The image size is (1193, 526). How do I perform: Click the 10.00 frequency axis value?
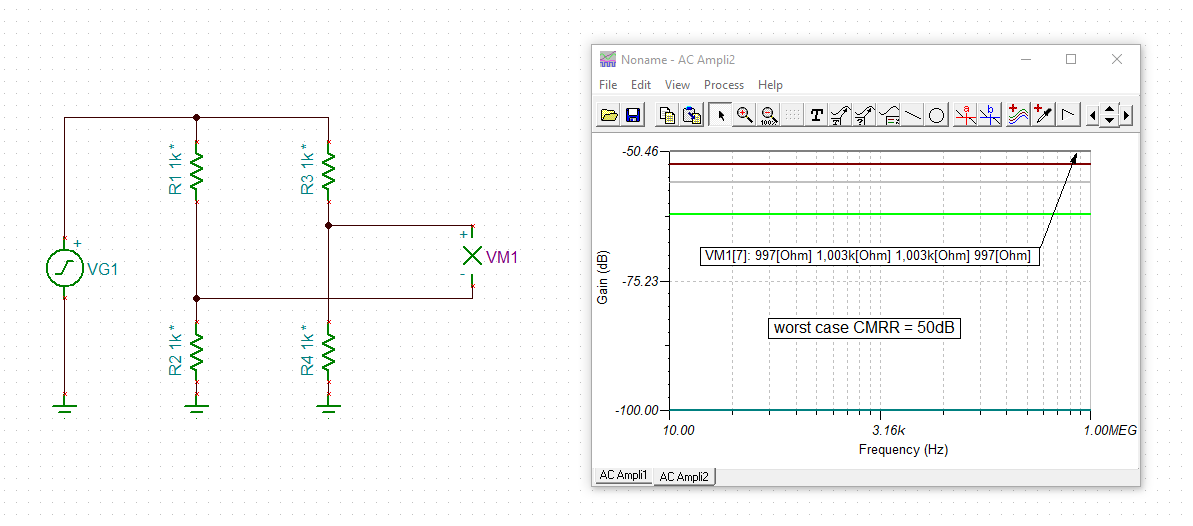tap(679, 430)
